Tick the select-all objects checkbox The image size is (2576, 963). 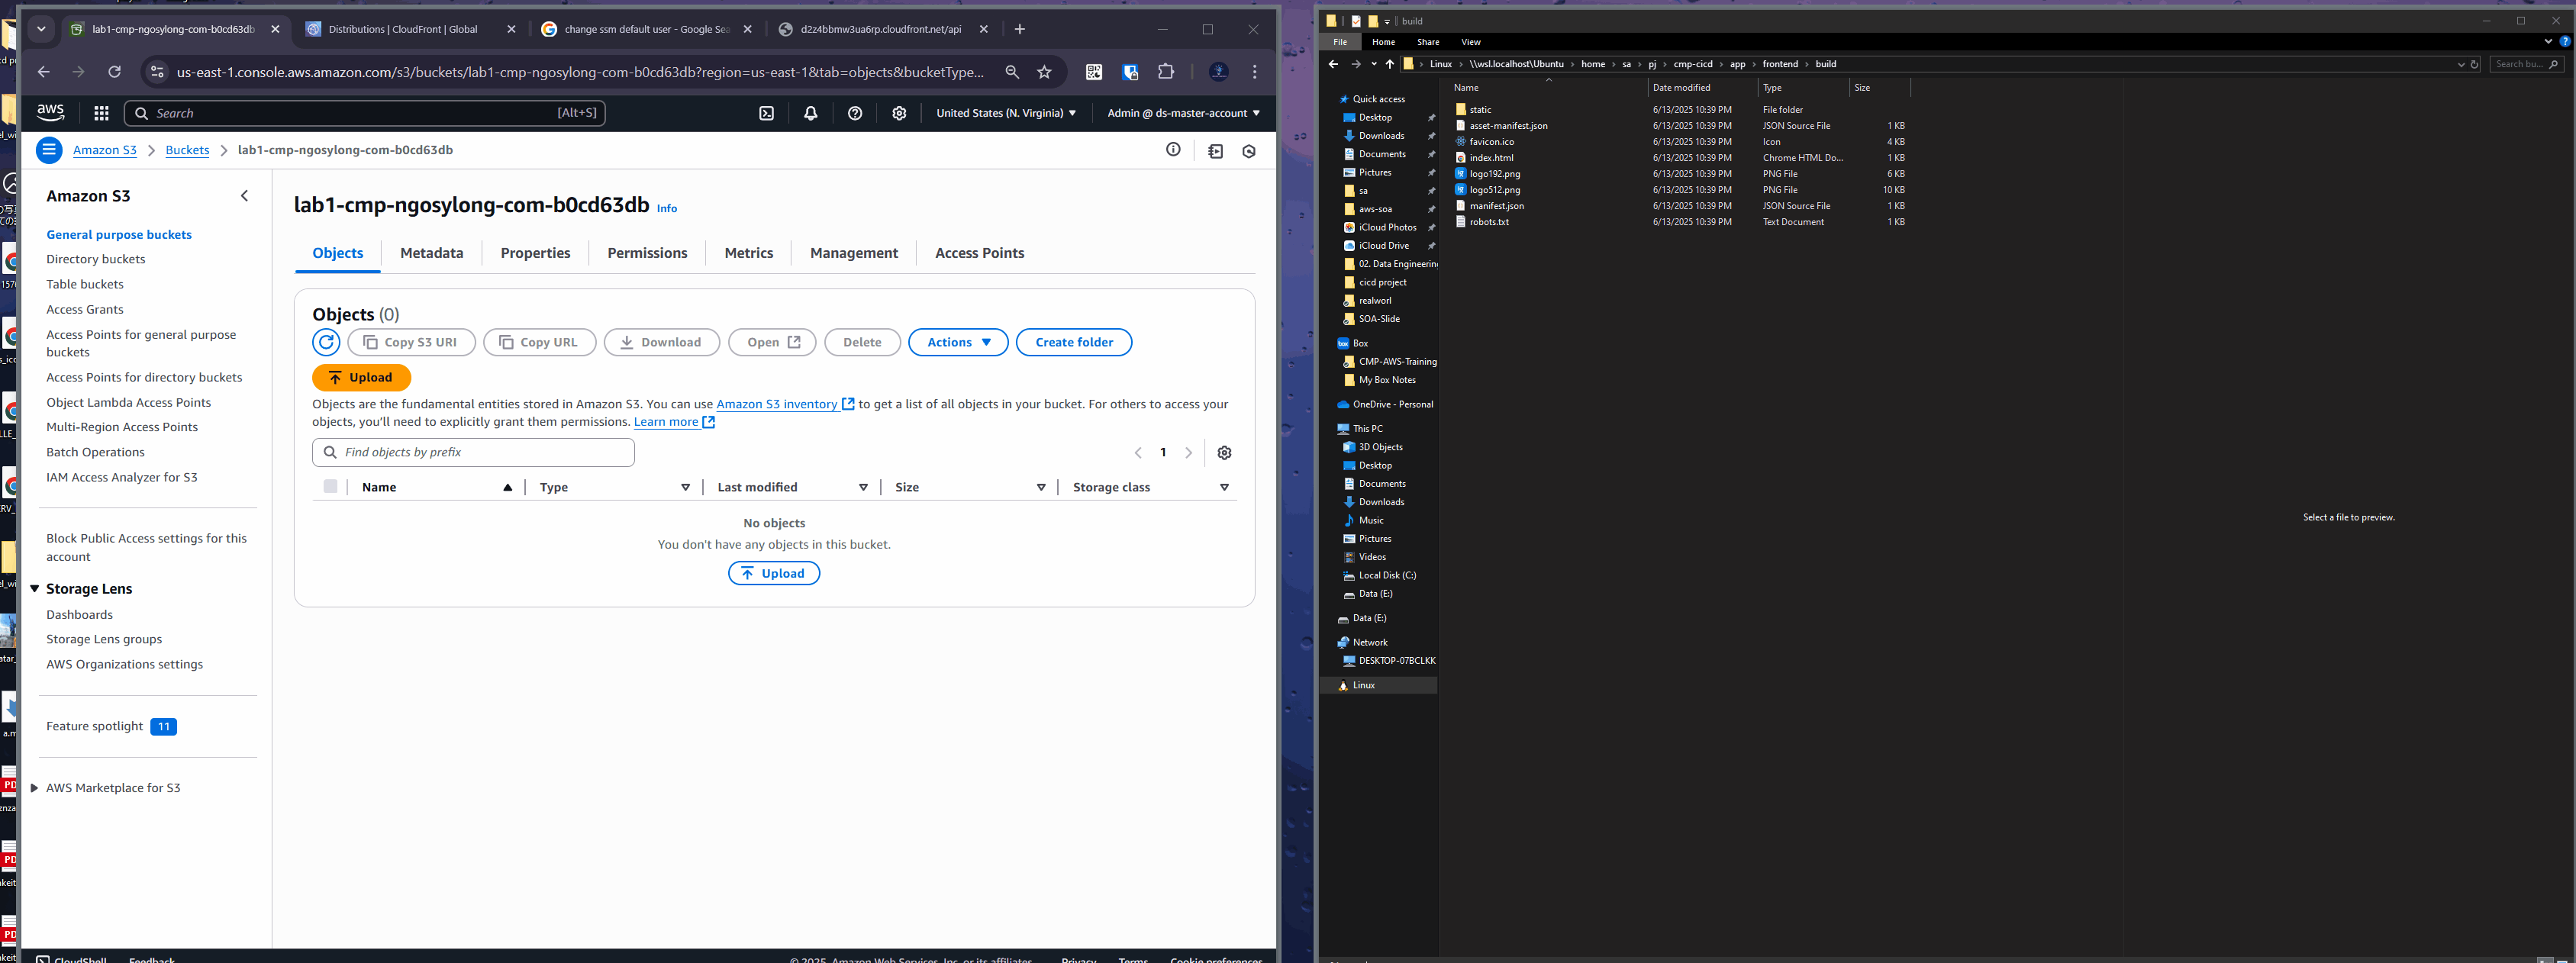pos(330,487)
